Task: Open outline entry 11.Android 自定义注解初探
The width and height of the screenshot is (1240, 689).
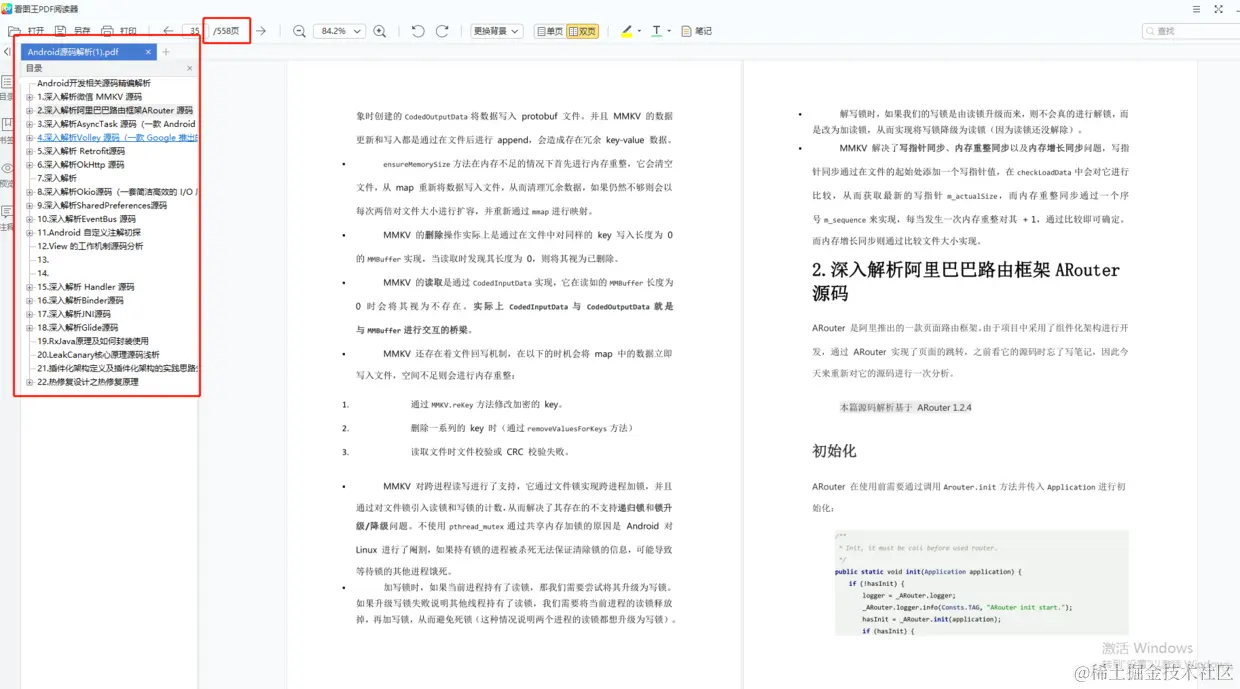Action: (89, 232)
